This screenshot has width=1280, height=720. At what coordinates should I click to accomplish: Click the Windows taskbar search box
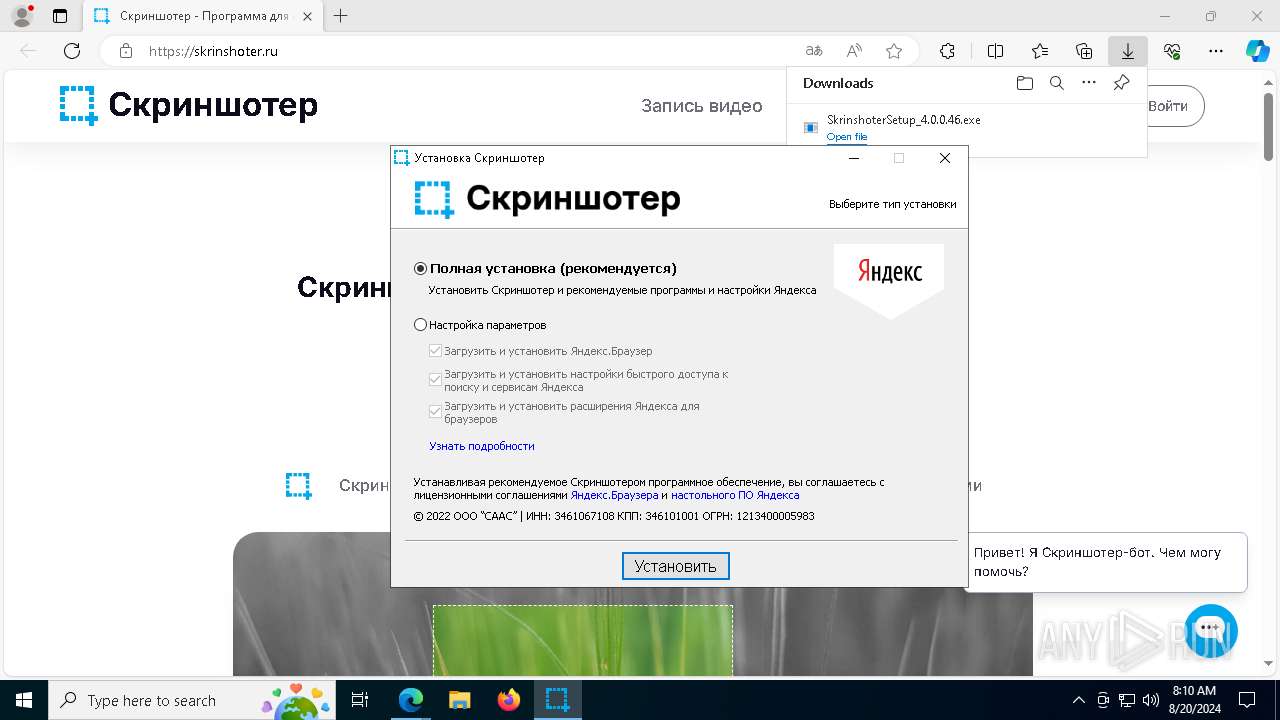point(190,700)
